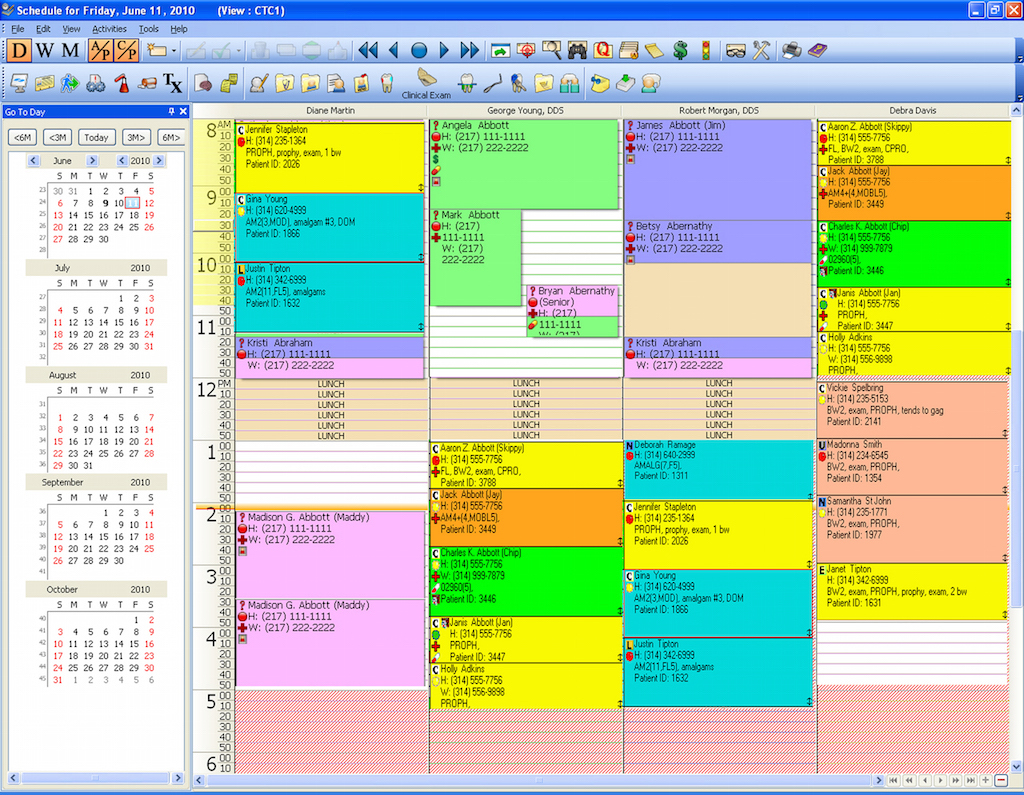Image resolution: width=1024 pixels, height=795 pixels.
Task: Select July 4 in the calendar
Action: [x=59, y=310]
